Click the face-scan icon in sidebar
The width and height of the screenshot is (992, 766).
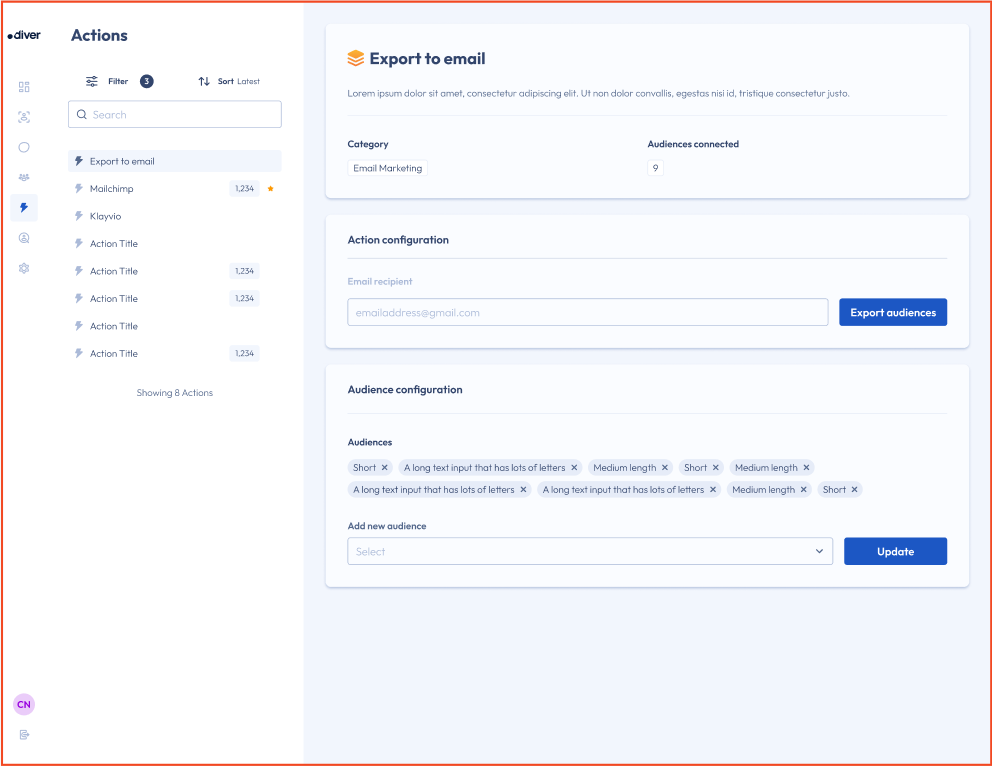pos(24,117)
